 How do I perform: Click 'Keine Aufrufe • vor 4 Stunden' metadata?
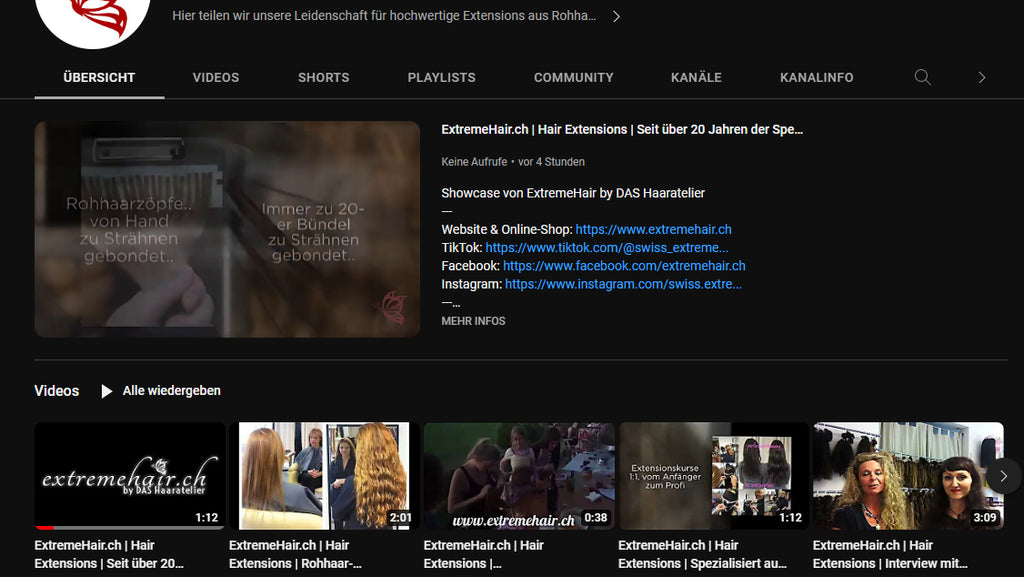(513, 162)
